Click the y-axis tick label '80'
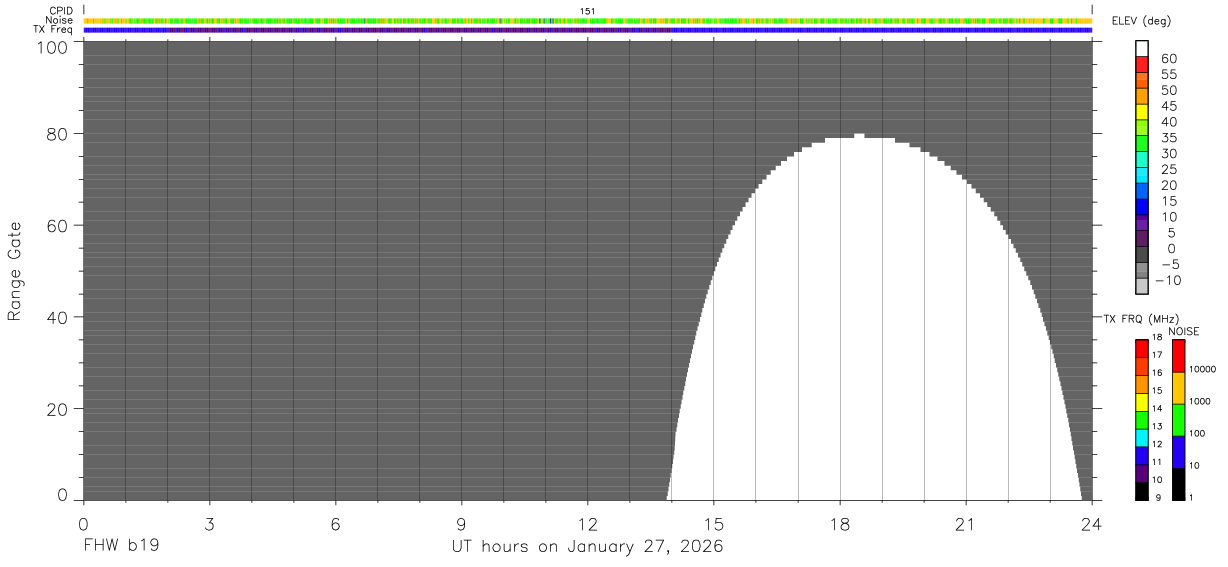This screenshot has height=567, width=1228. click(57, 133)
